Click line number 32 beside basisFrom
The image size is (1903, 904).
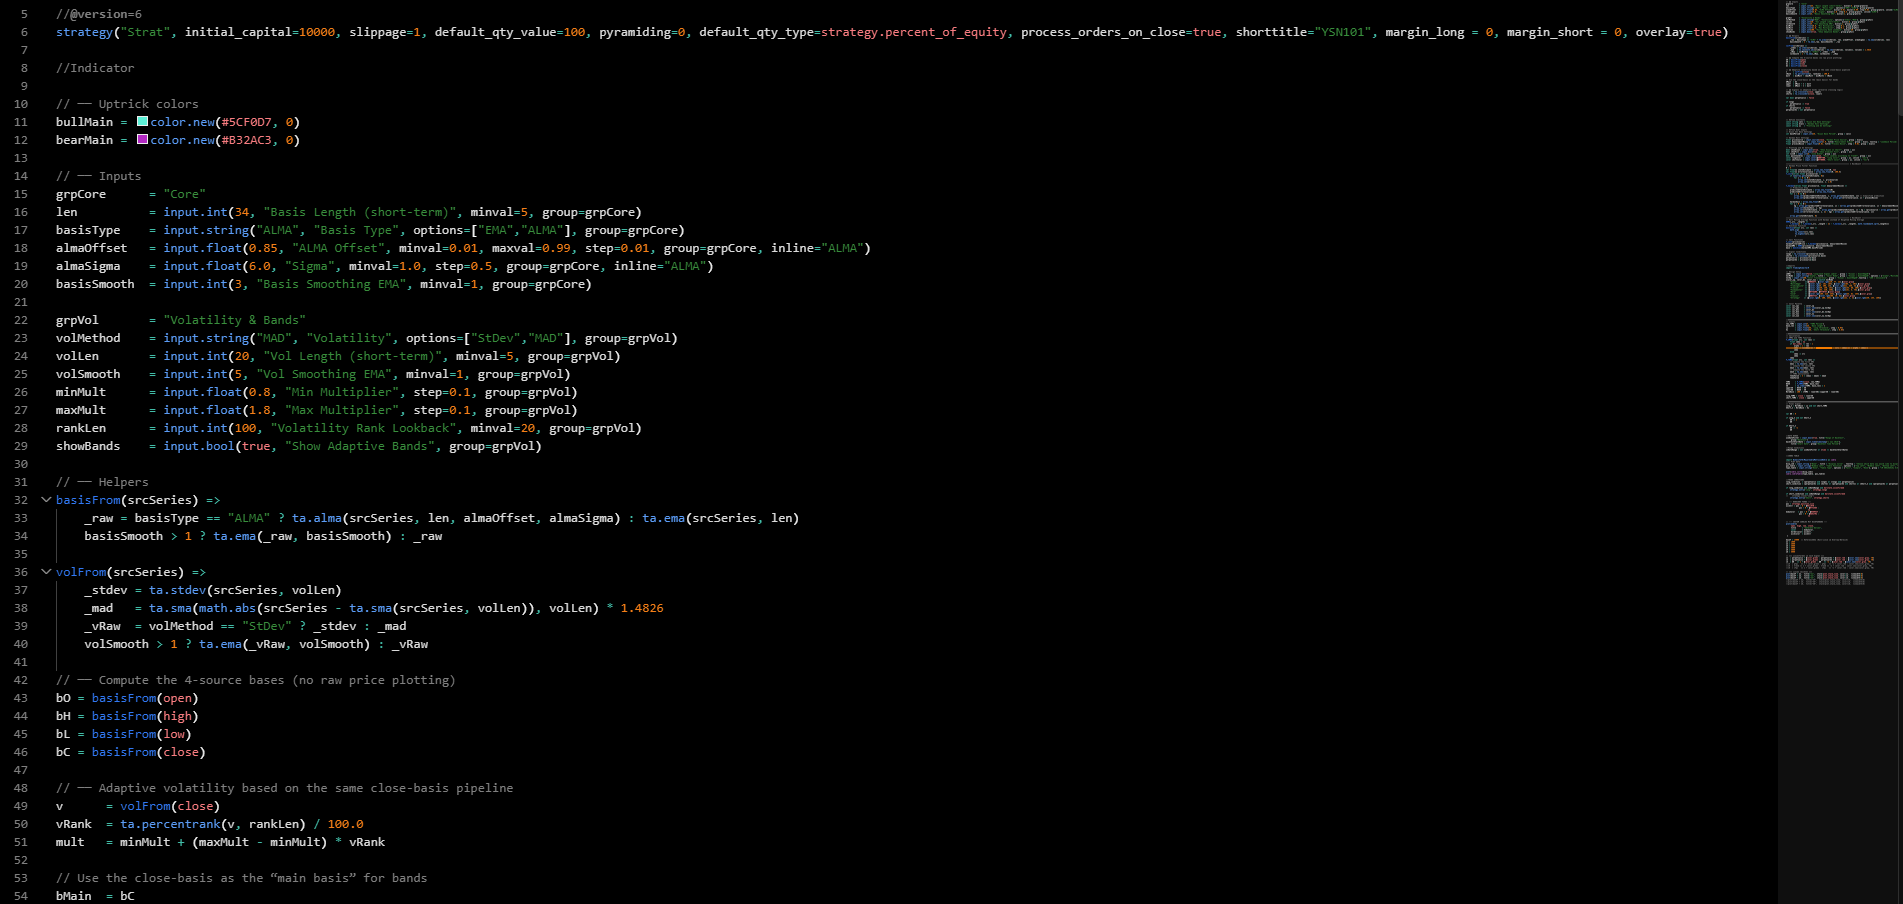pyautogui.click(x=21, y=500)
